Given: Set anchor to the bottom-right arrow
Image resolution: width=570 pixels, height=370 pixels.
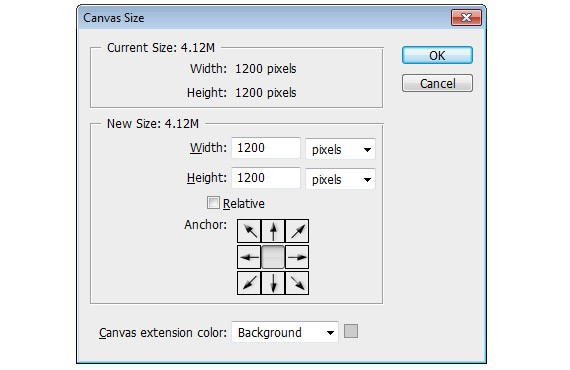Looking at the screenshot, I should (297, 283).
